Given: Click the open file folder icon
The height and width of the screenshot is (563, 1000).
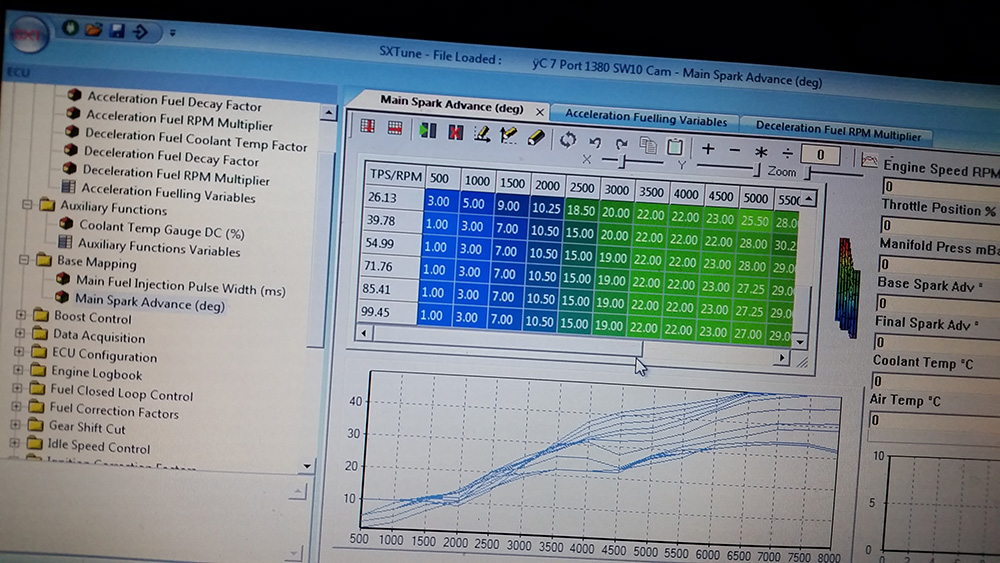Looking at the screenshot, I should 94,30.
